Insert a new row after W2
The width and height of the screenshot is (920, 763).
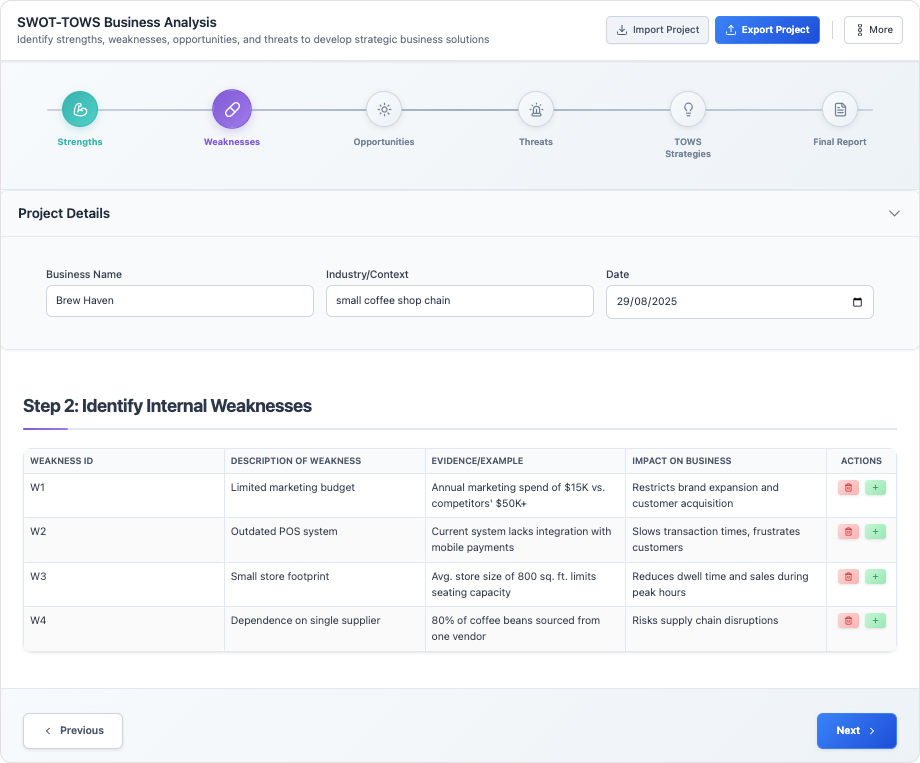875,531
